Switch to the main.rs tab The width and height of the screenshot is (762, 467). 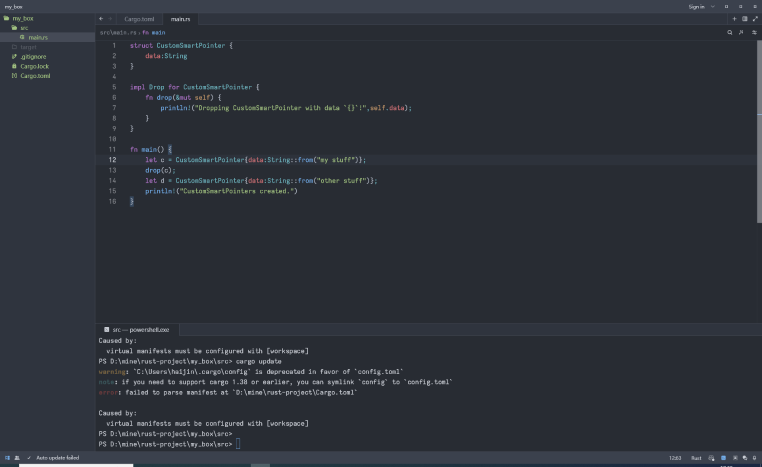(x=180, y=19)
